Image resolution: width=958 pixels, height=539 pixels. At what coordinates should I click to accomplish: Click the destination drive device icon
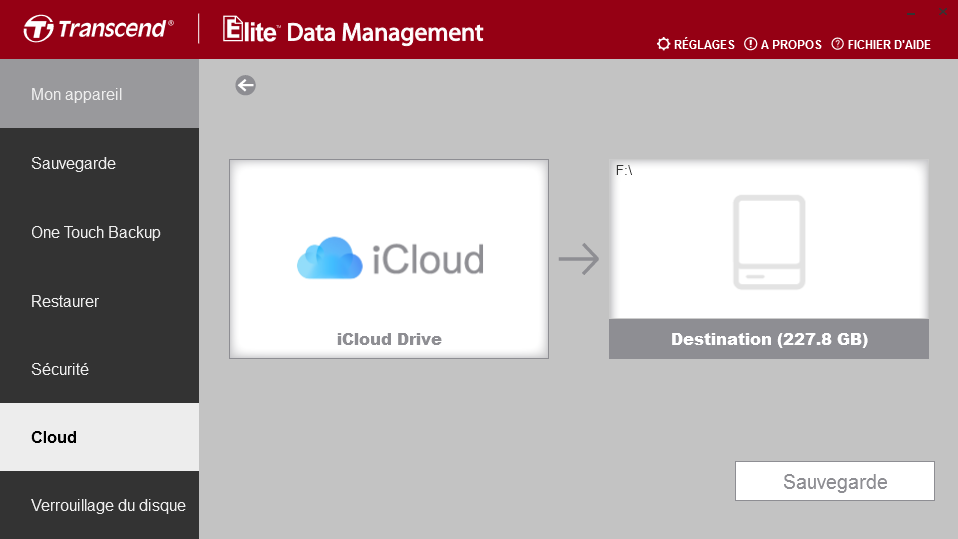(x=769, y=241)
